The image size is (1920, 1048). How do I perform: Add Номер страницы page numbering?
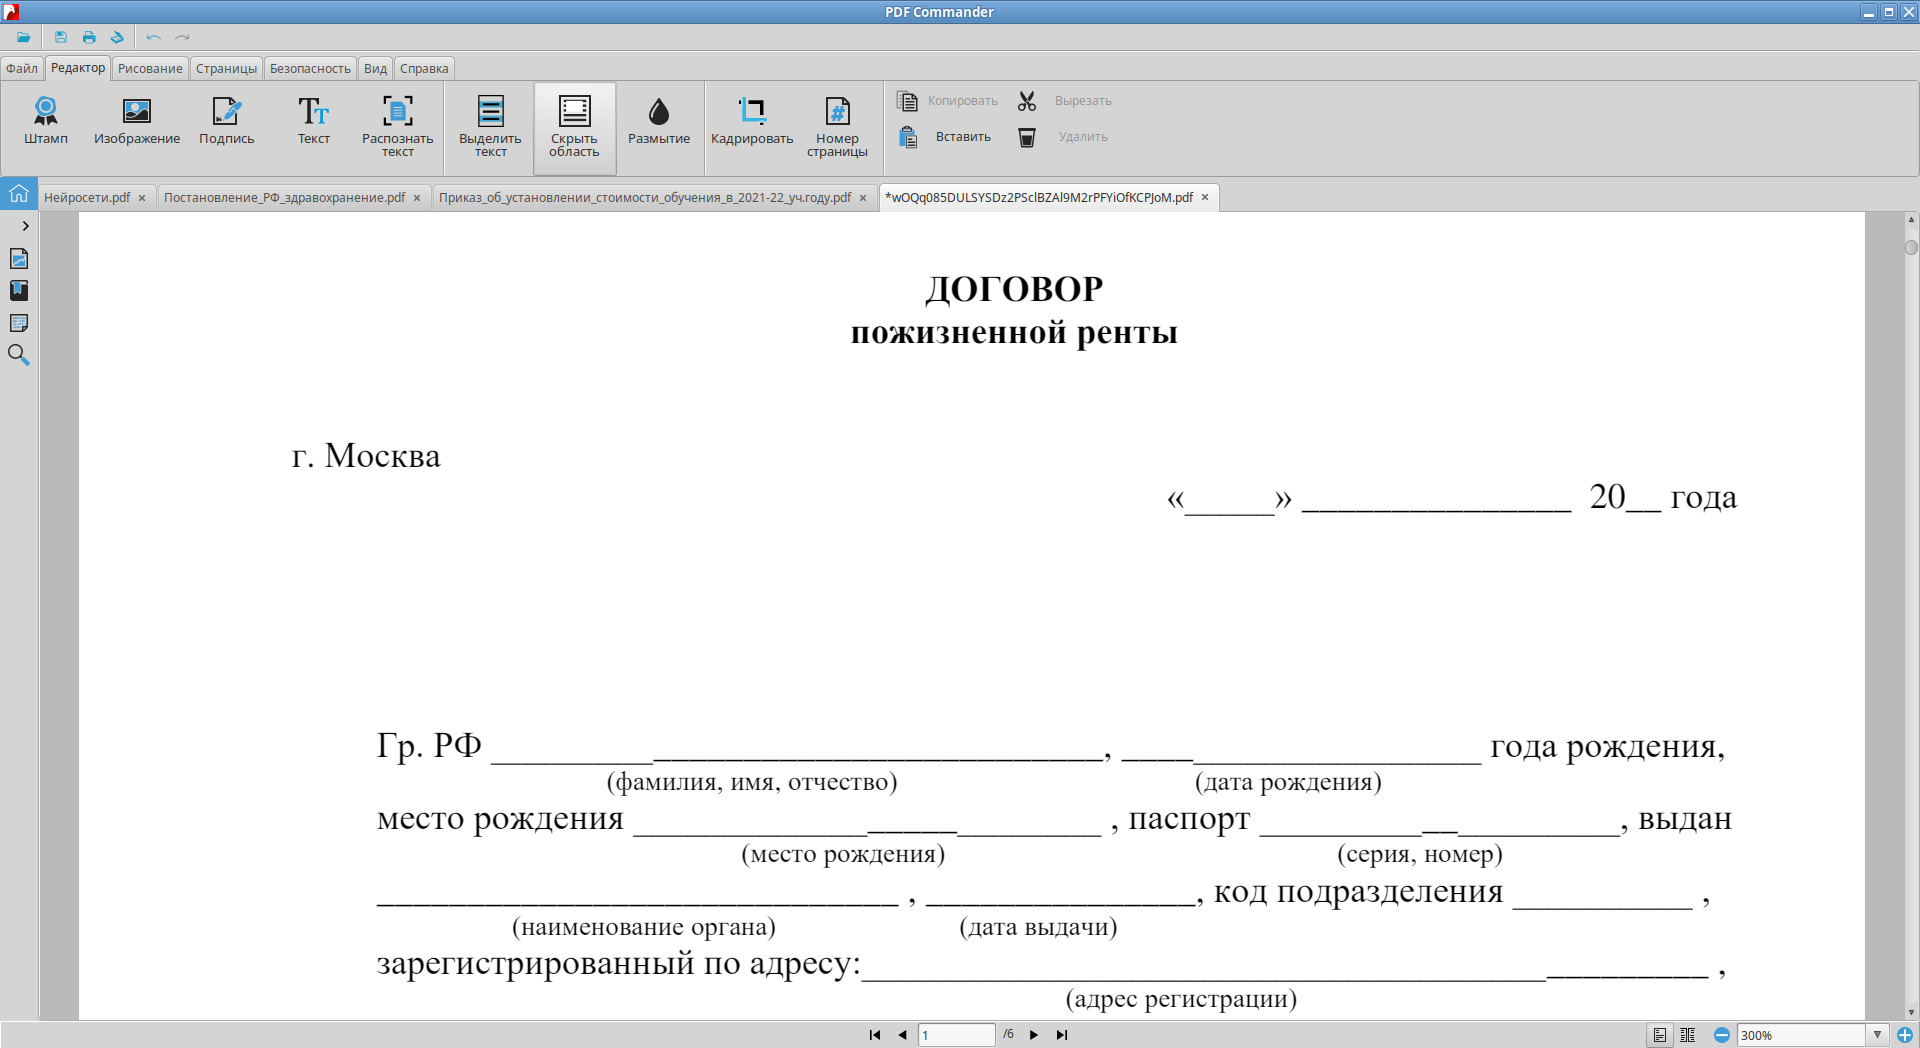(x=837, y=126)
